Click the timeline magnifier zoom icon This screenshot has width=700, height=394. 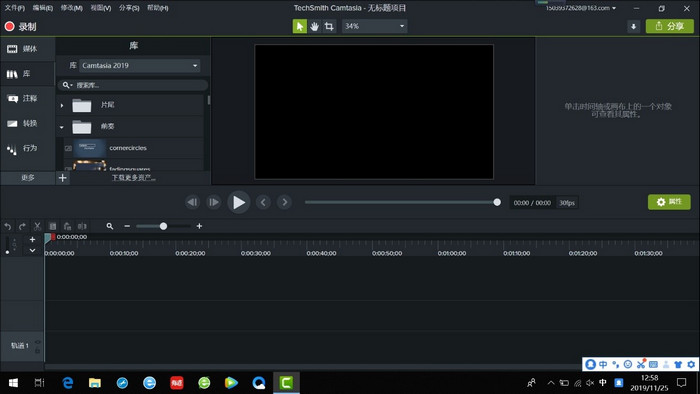point(110,226)
